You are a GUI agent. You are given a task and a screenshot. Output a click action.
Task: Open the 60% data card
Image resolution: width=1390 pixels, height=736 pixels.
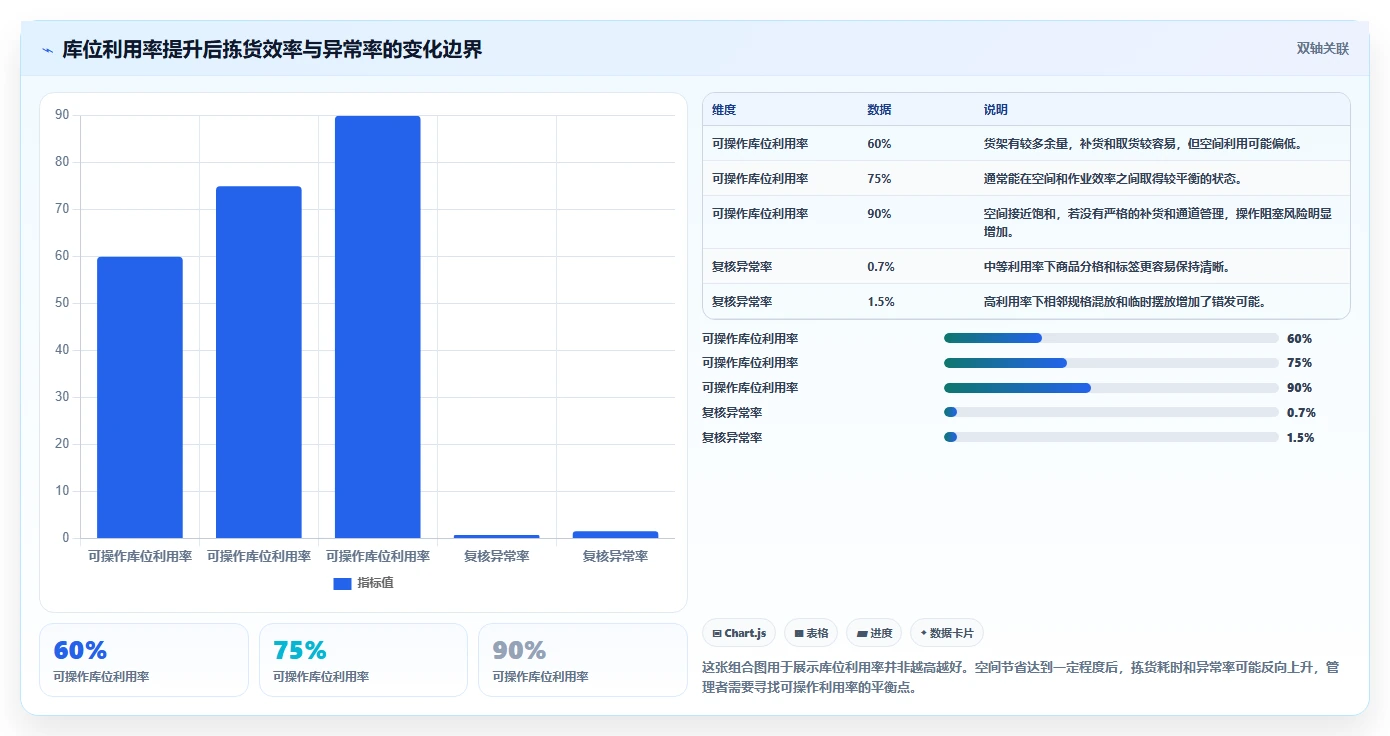click(x=144, y=660)
